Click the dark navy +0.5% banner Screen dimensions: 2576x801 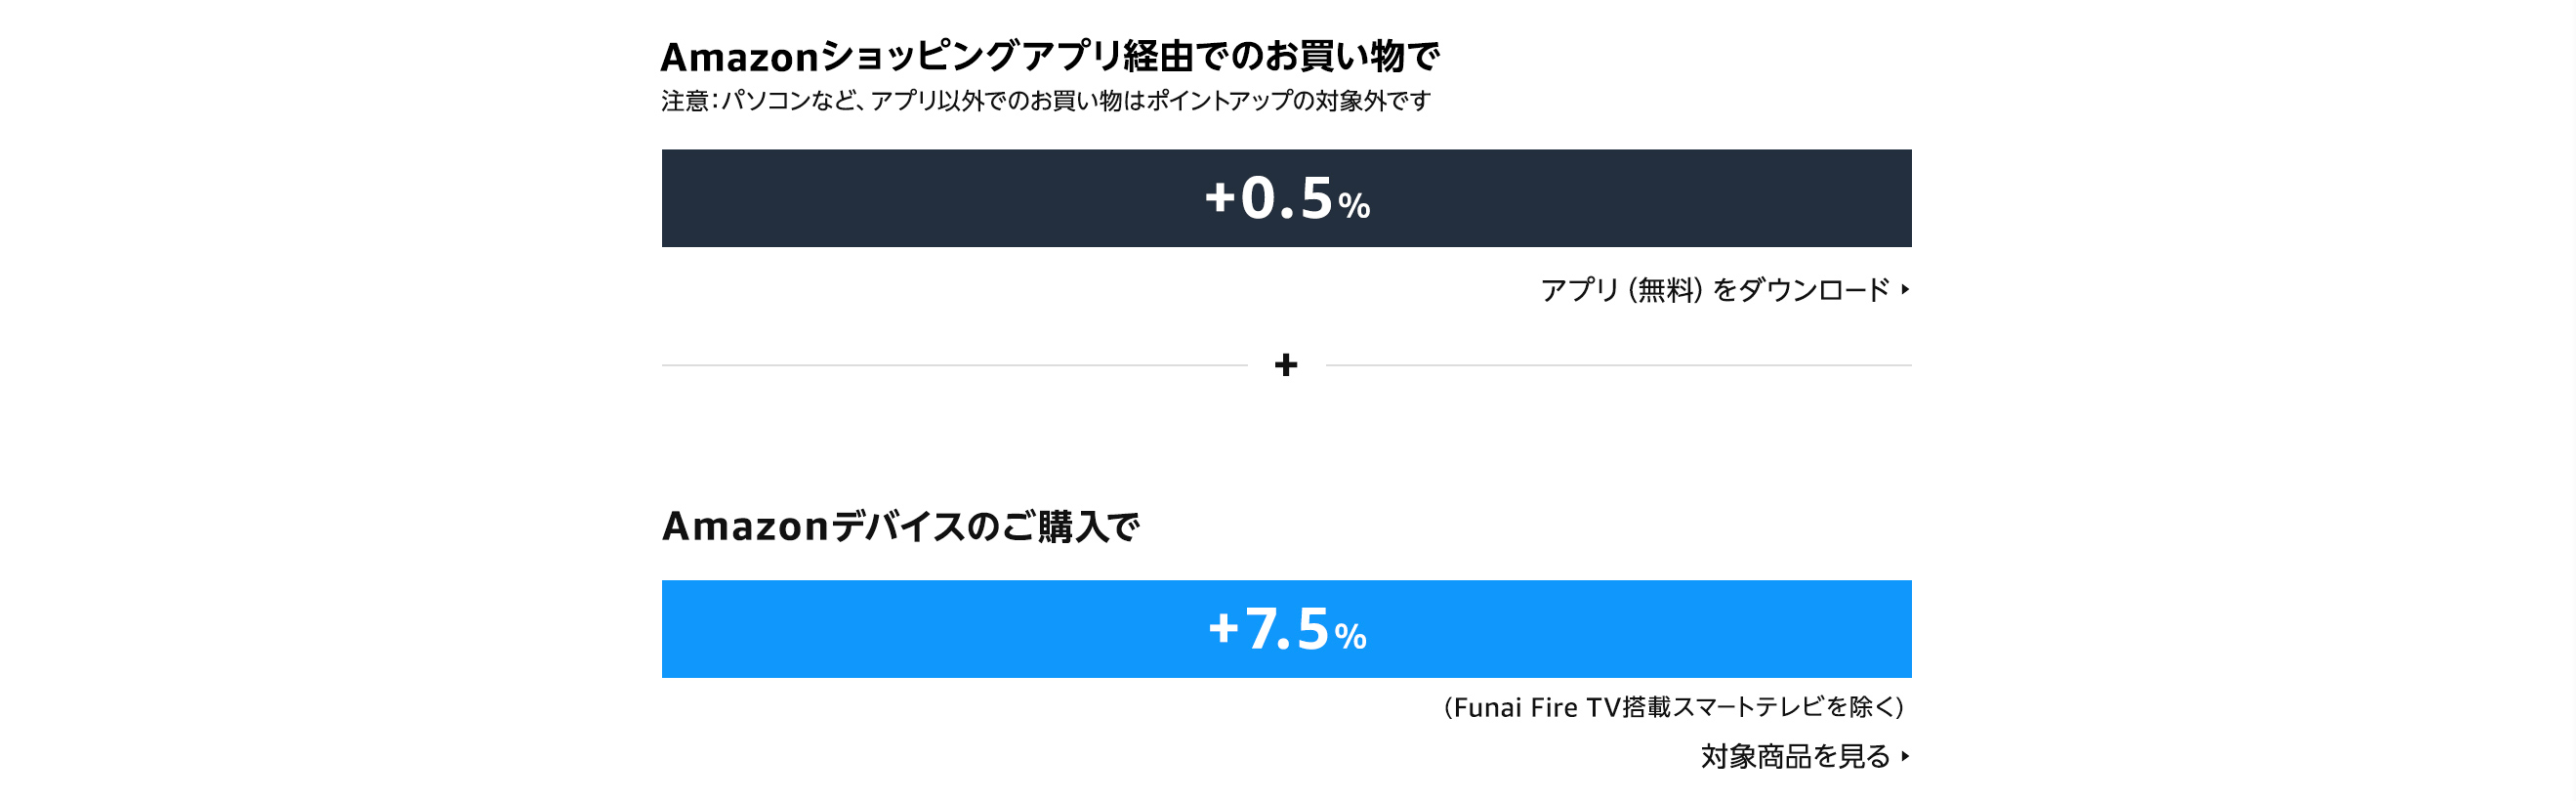click(900, 198)
